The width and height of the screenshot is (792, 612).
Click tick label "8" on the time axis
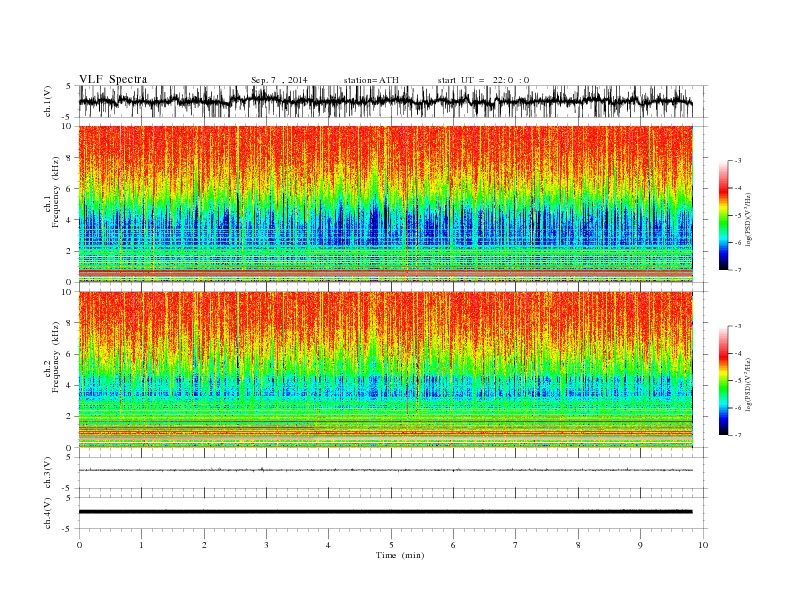[x=578, y=545]
